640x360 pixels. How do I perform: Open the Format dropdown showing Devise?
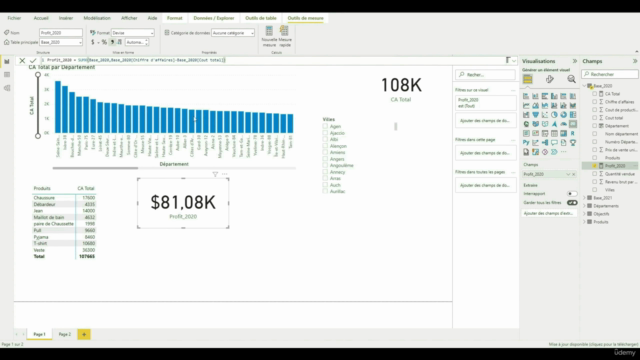click(133, 33)
